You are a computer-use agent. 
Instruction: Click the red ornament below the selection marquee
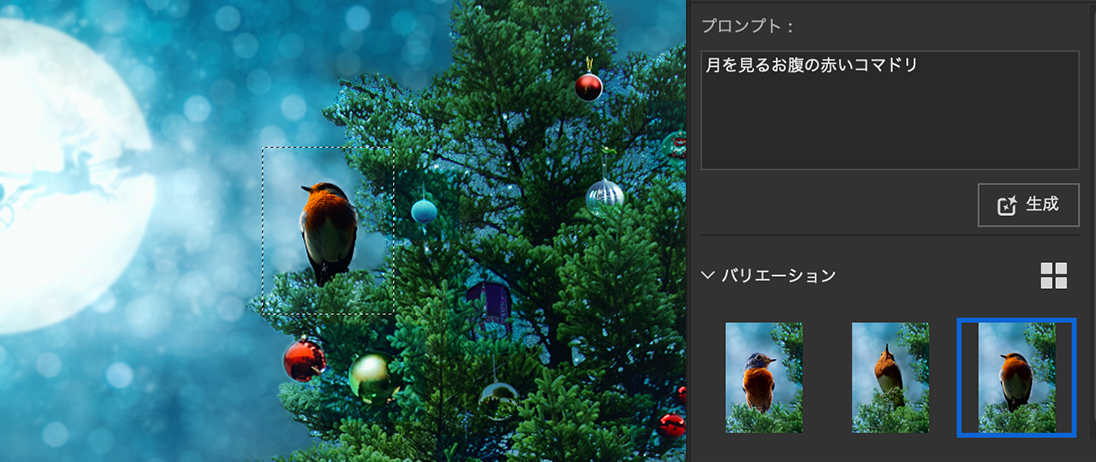tap(303, 360)
